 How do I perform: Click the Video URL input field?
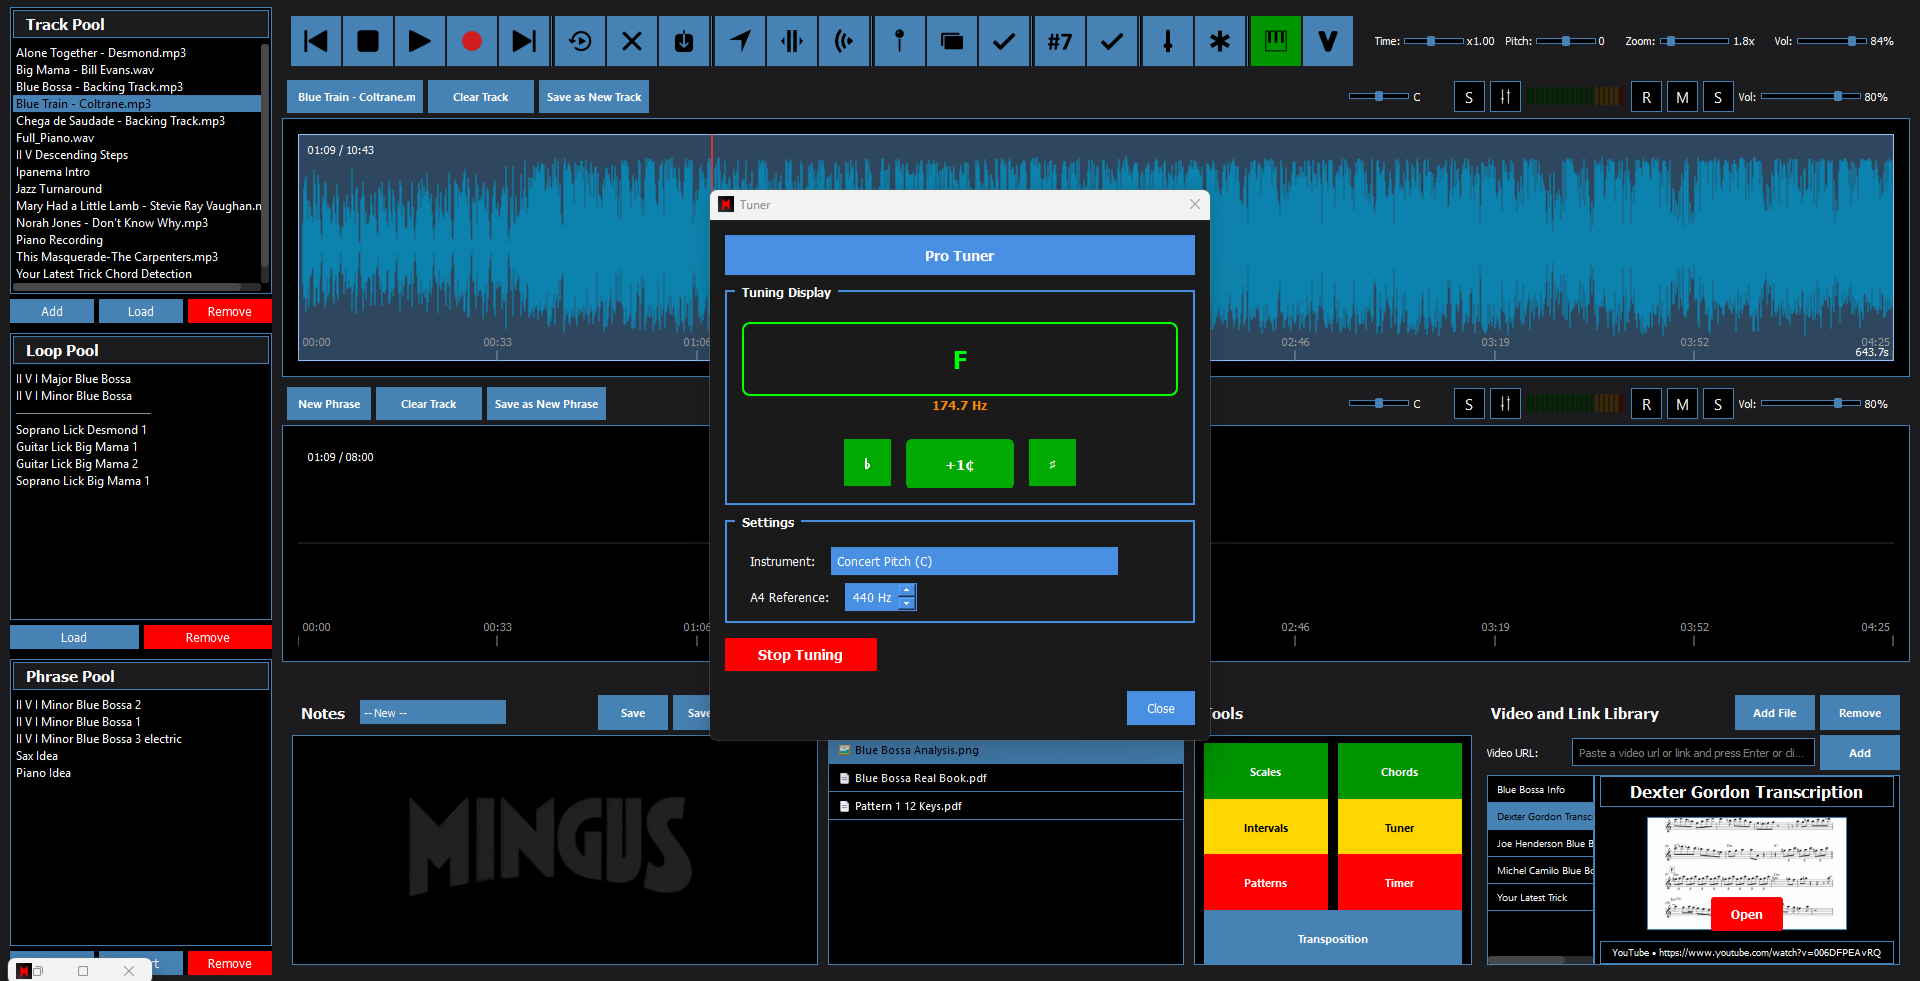pos(1692,753)
